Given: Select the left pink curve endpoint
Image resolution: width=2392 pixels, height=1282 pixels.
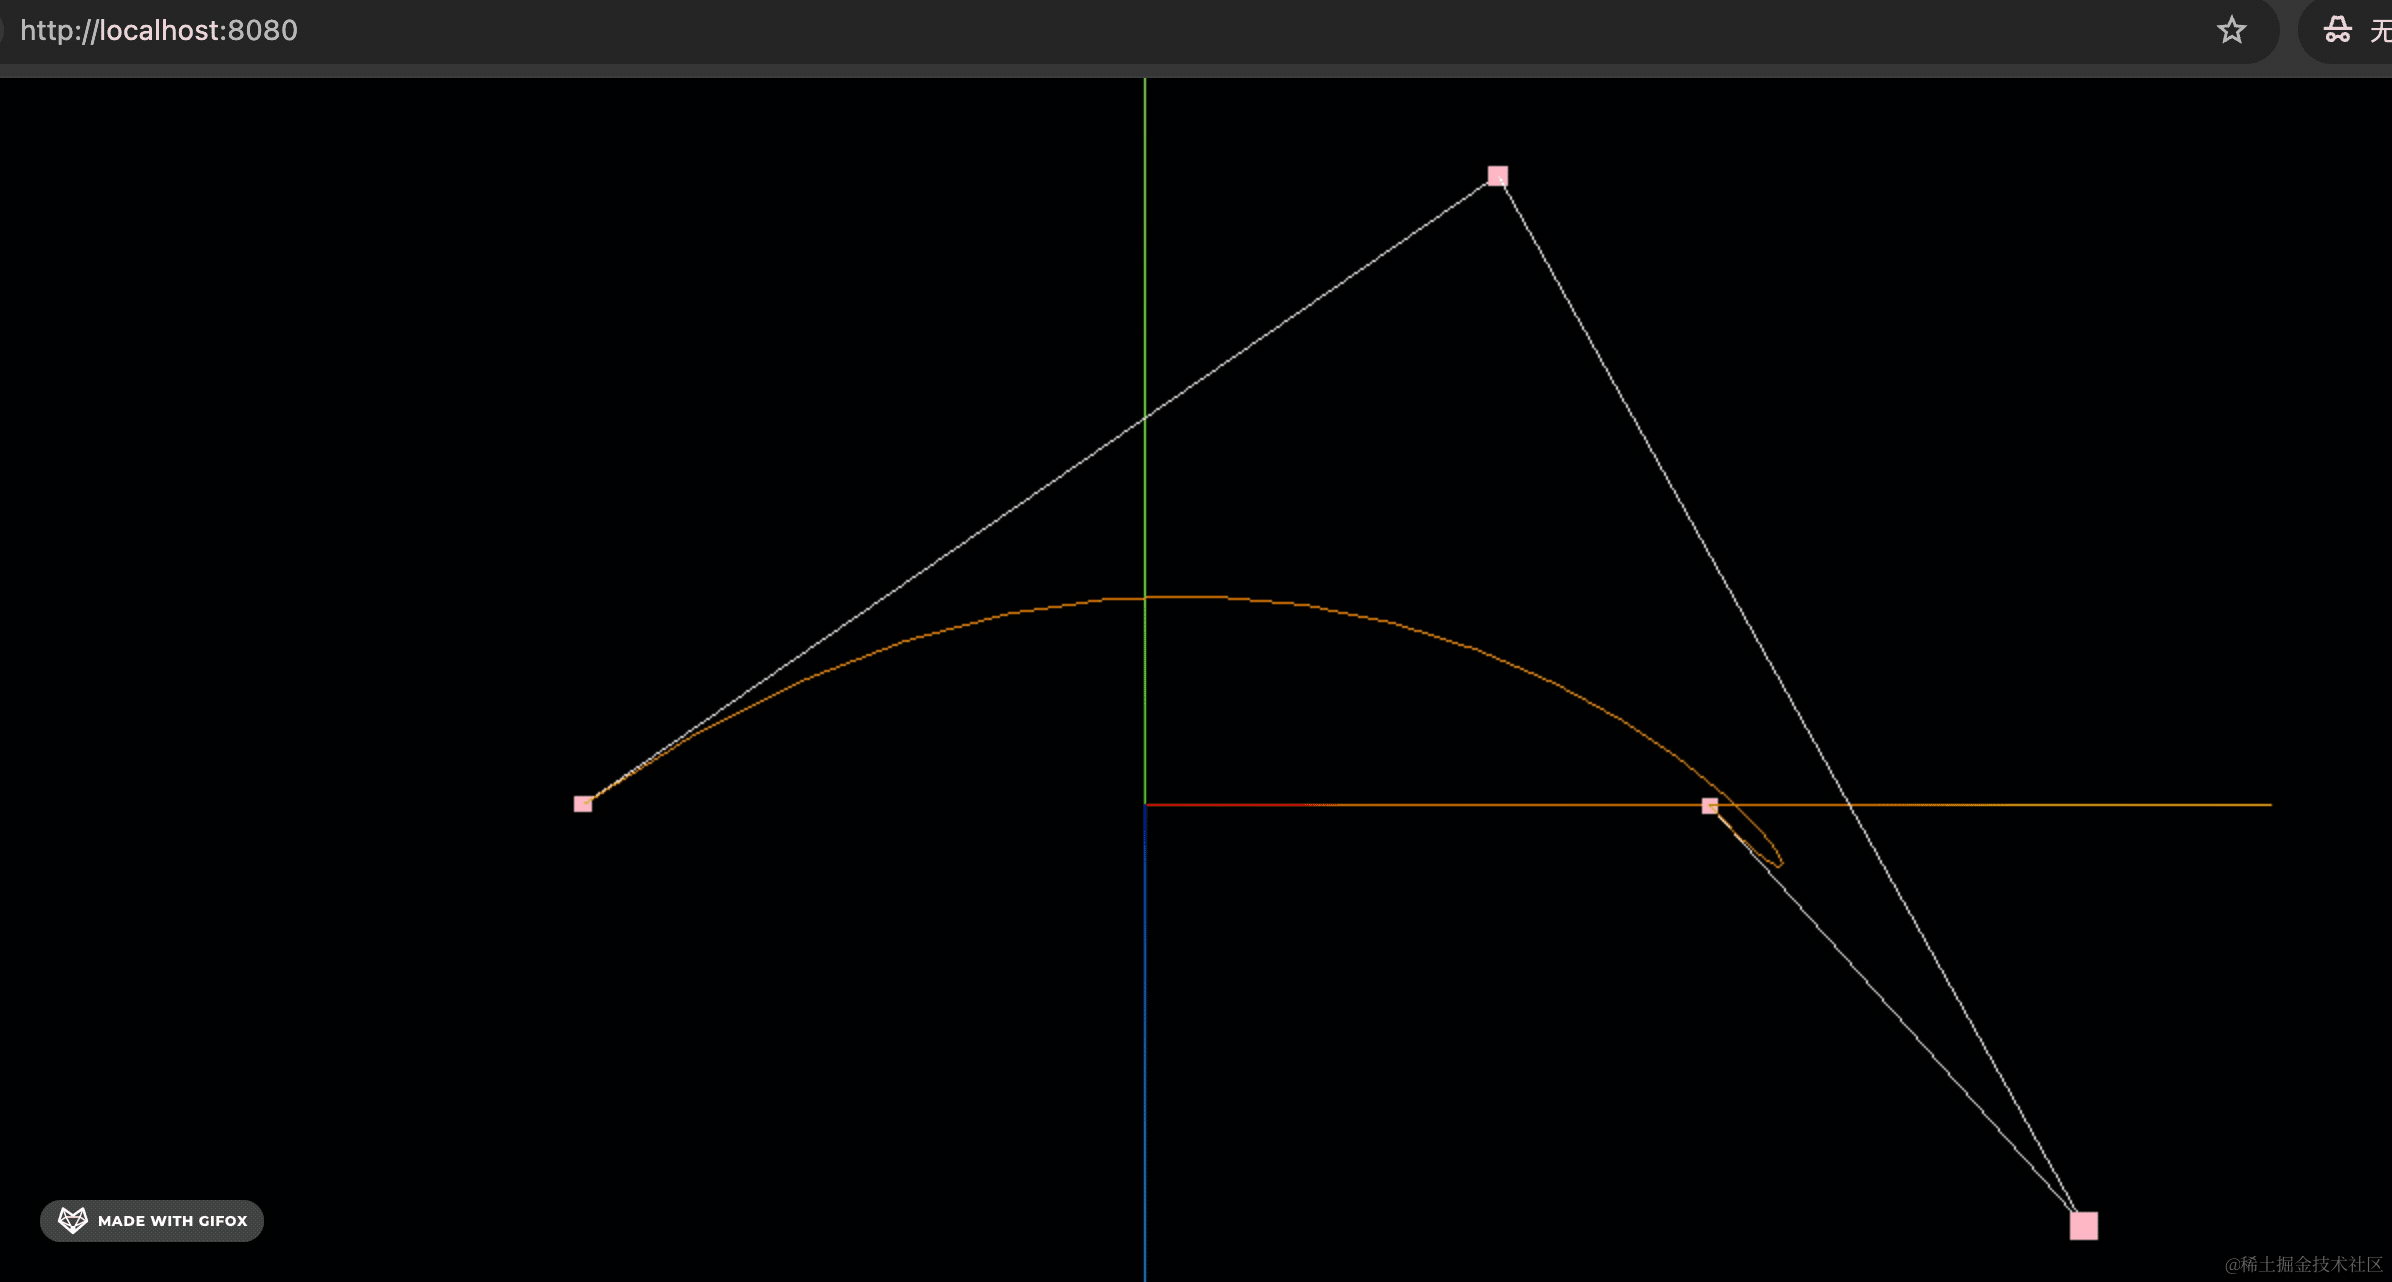Looking at the screenshot, I should [x=583, y=804].
